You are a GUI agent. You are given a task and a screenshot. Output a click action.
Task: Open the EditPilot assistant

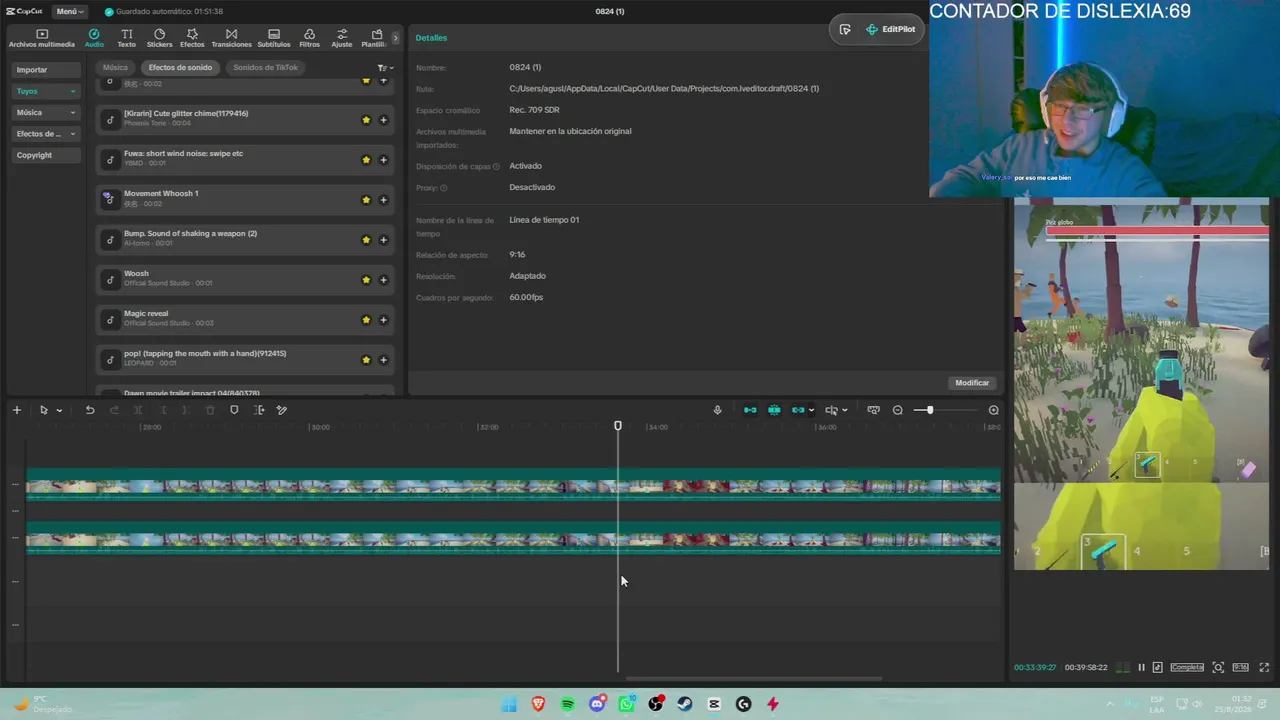tap(891, 30)
